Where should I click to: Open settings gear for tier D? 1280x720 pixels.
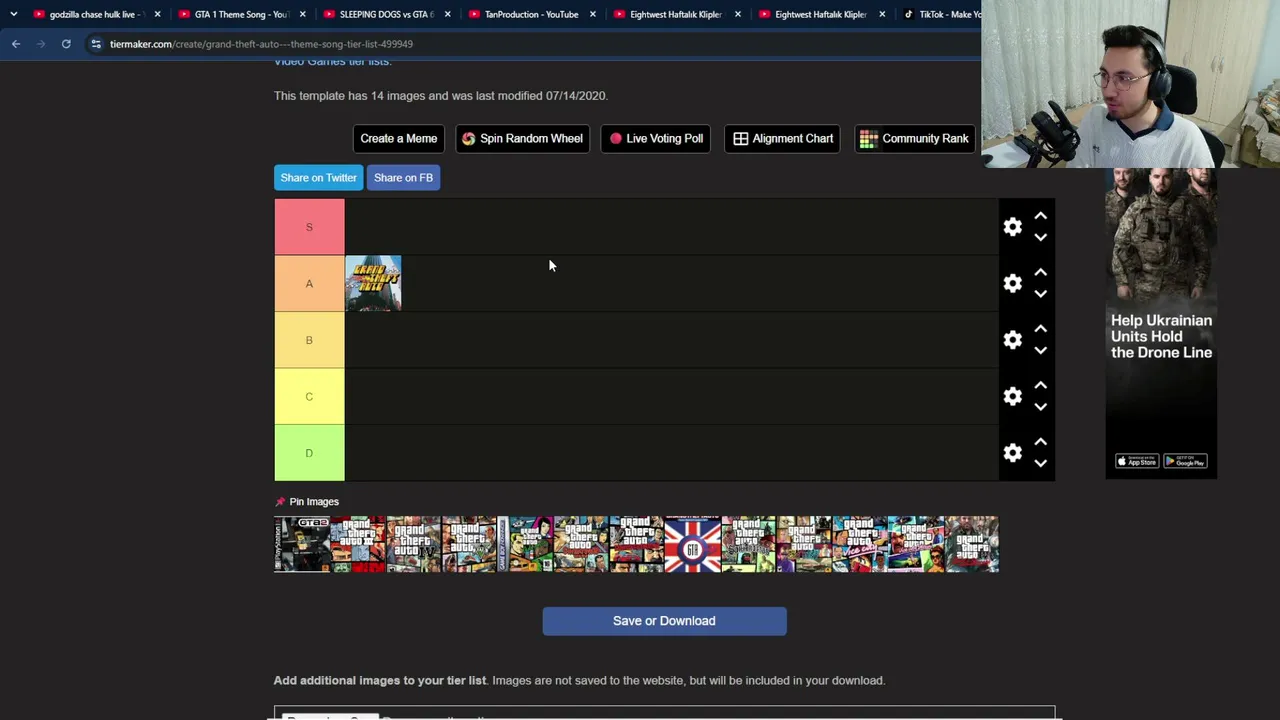coord(1013,453)
